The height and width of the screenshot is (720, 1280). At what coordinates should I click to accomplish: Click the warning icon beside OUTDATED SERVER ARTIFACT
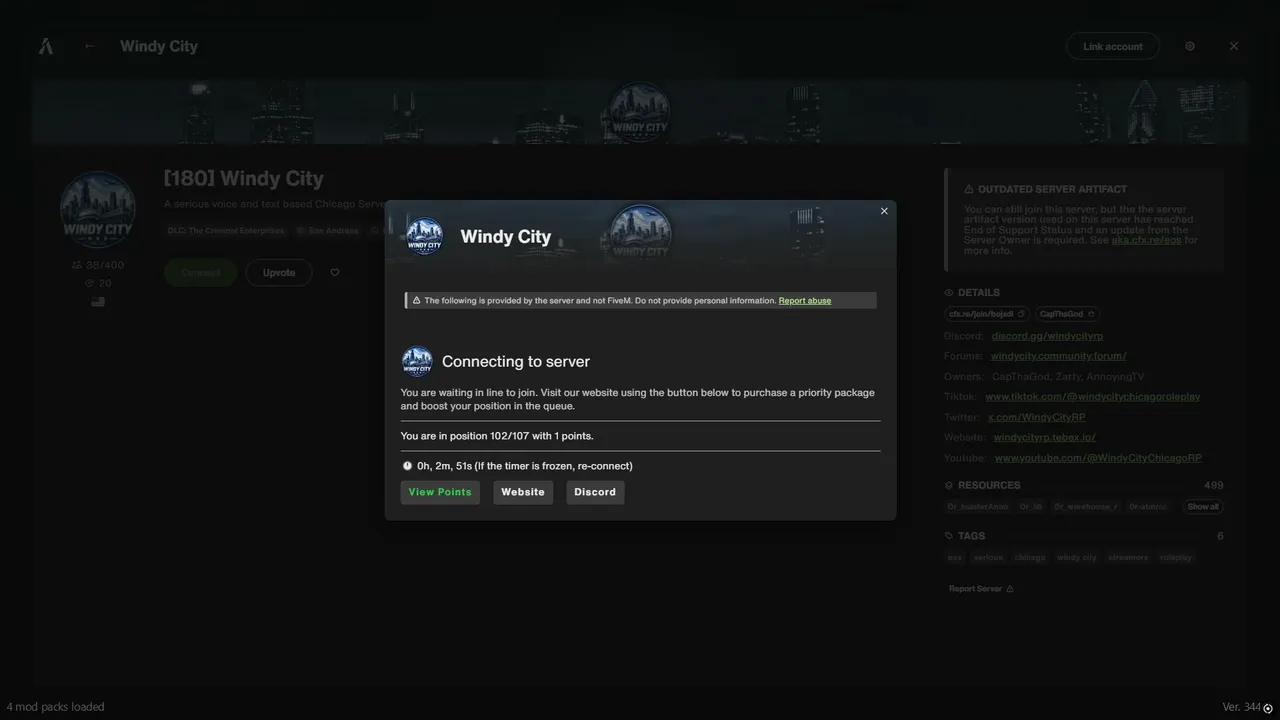pyautogui.click(x=969, y=189)
